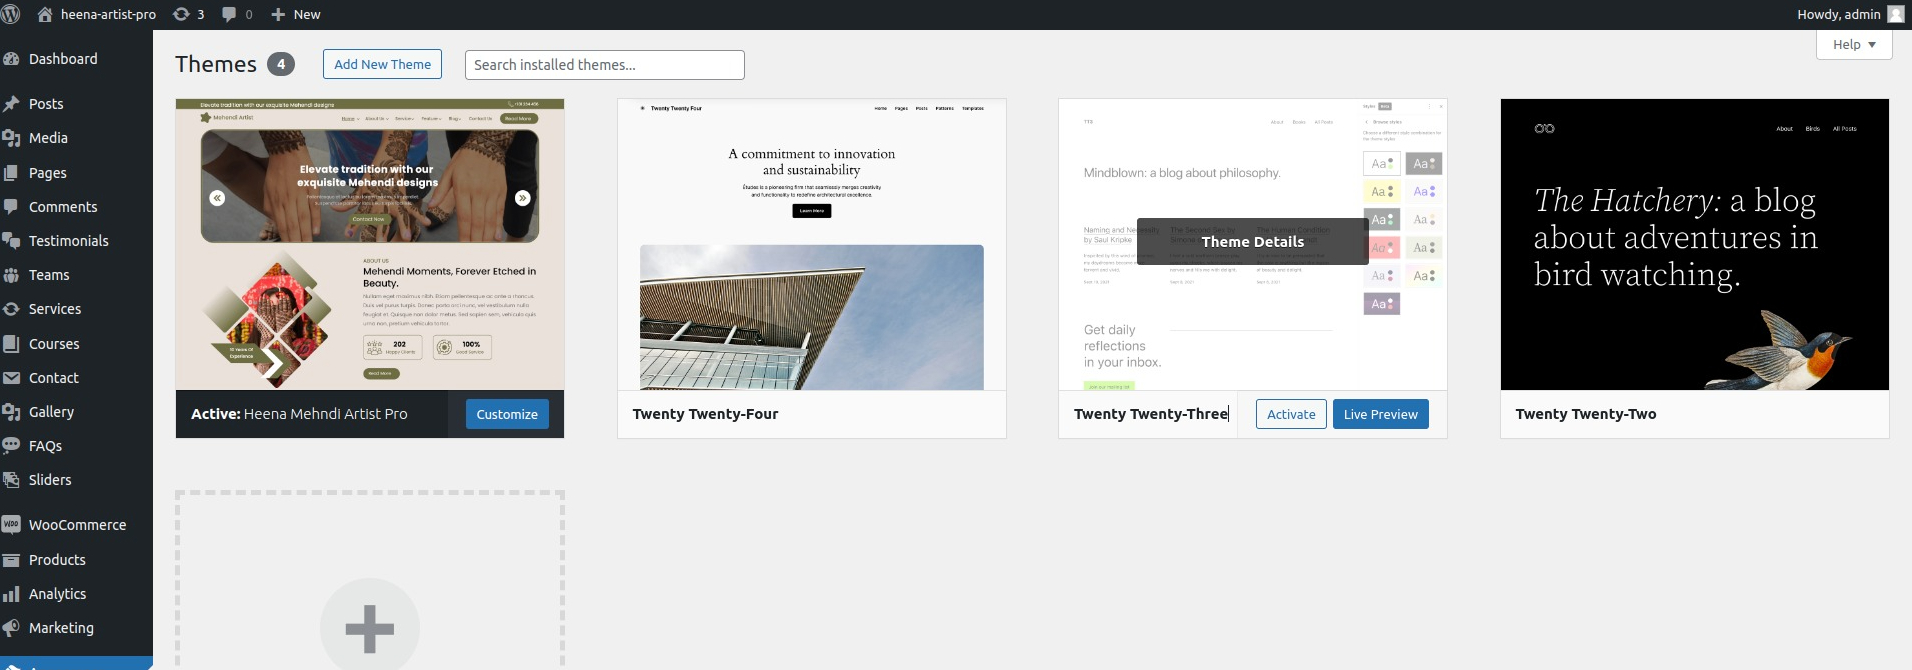Image resolution: width=1912 pixels, height=670 pixels.
Task: Expand the Help dropdown tab
Action: tap(1854, 44)
